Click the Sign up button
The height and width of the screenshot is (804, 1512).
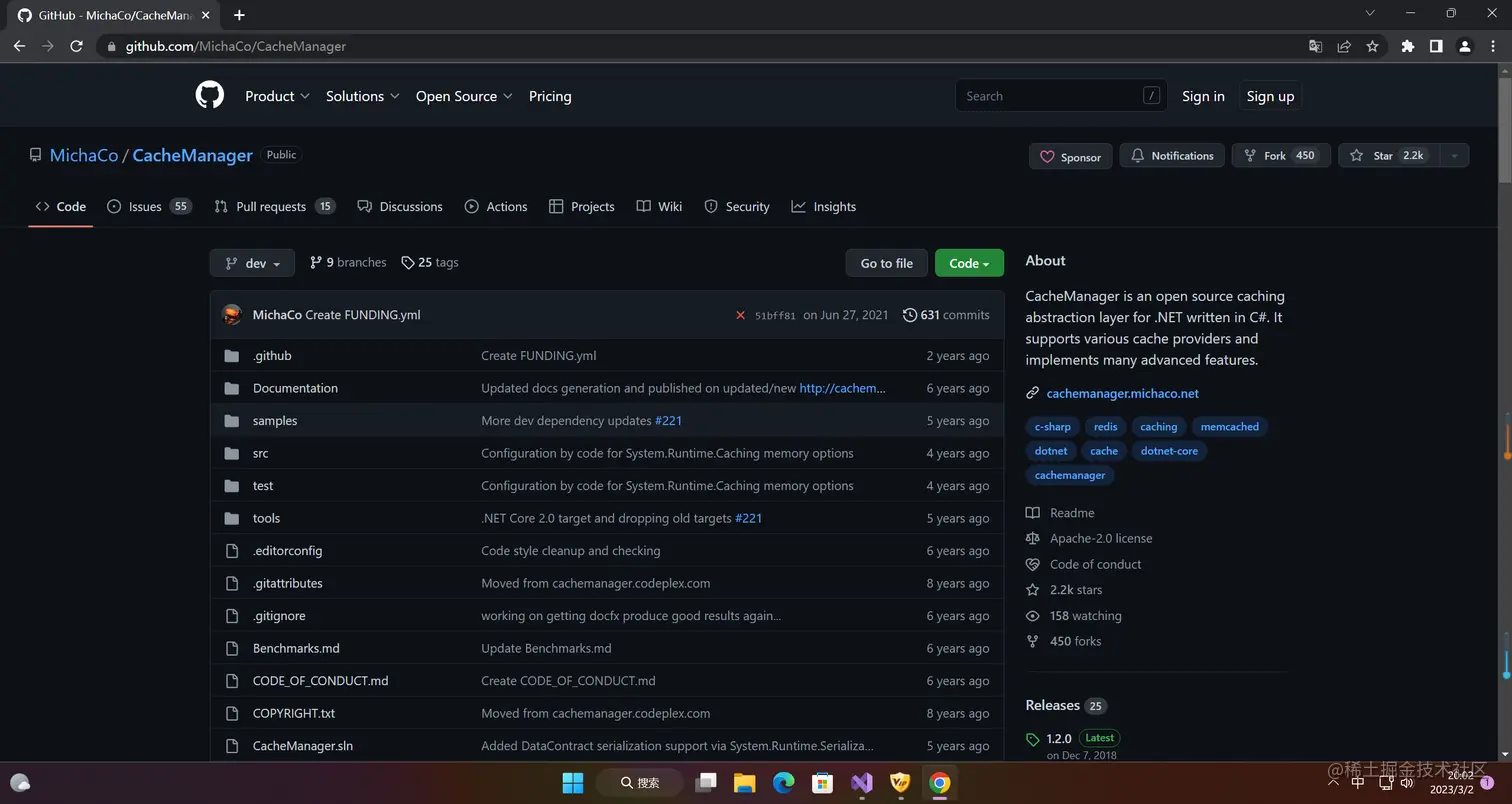(1270, 96)
